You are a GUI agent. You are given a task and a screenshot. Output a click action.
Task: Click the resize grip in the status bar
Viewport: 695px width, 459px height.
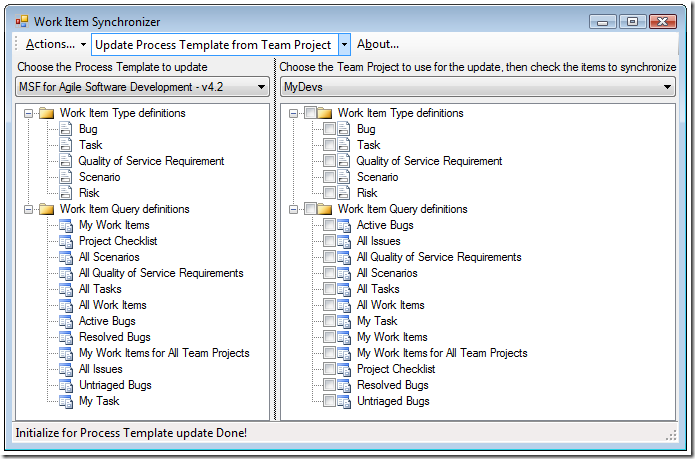click(671, 435)
